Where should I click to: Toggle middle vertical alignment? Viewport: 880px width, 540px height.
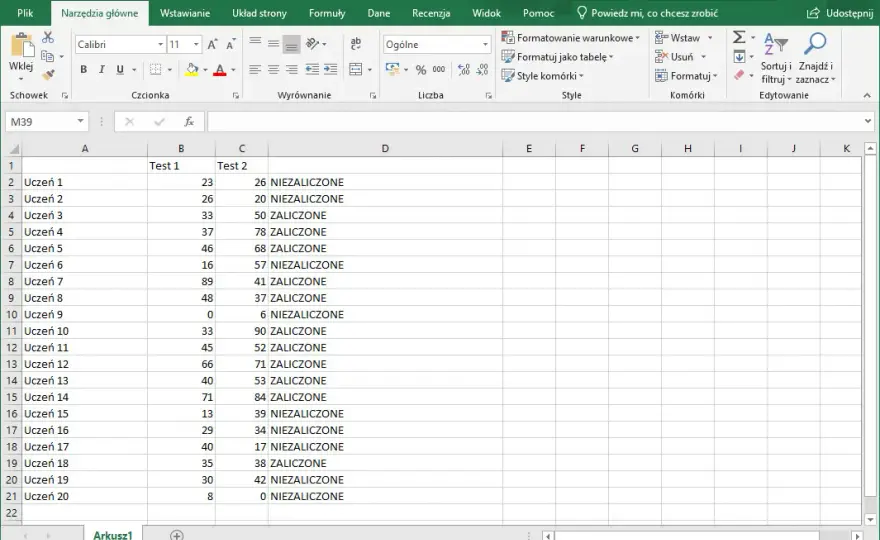pyautogui.click(x=273, y=44)
